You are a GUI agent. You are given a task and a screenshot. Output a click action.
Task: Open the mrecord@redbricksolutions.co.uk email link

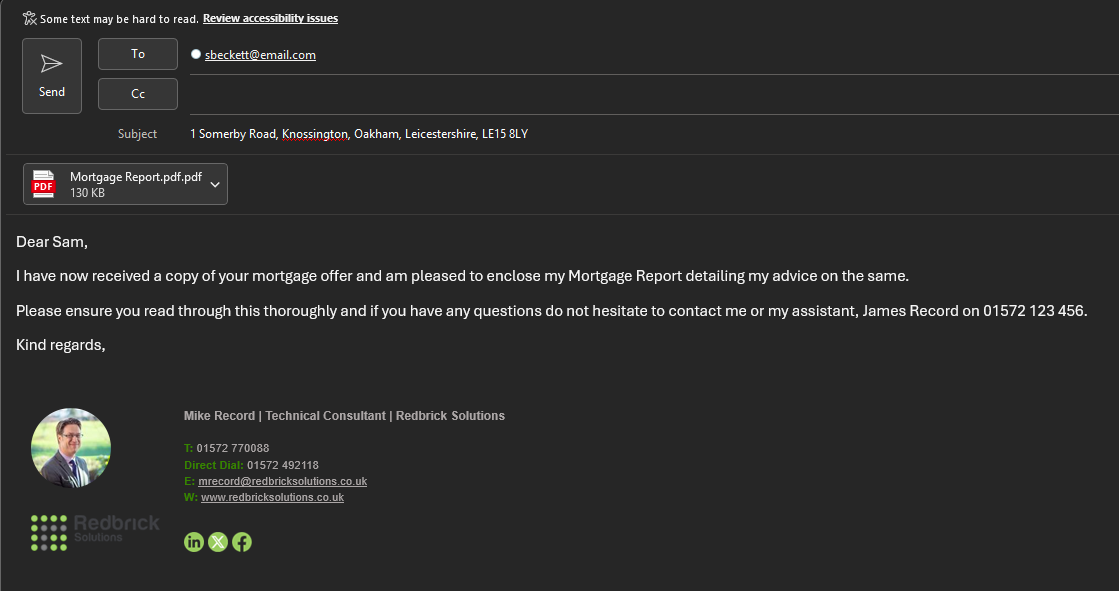pyautogui.click(x=283, y=482)
